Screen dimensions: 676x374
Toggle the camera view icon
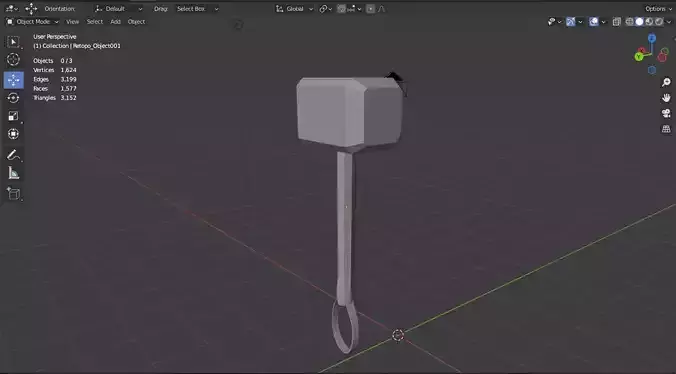coord(666,113)
